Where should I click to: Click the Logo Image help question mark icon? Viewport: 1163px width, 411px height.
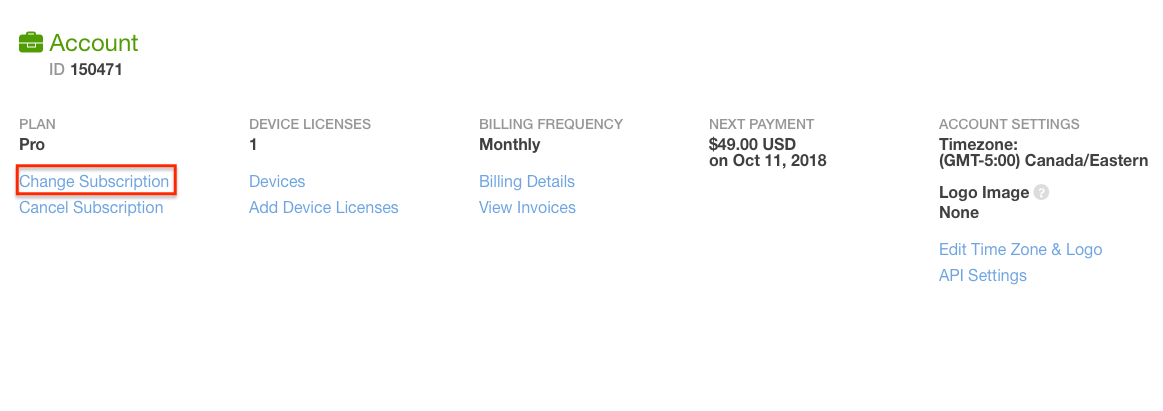point(1041,193)
